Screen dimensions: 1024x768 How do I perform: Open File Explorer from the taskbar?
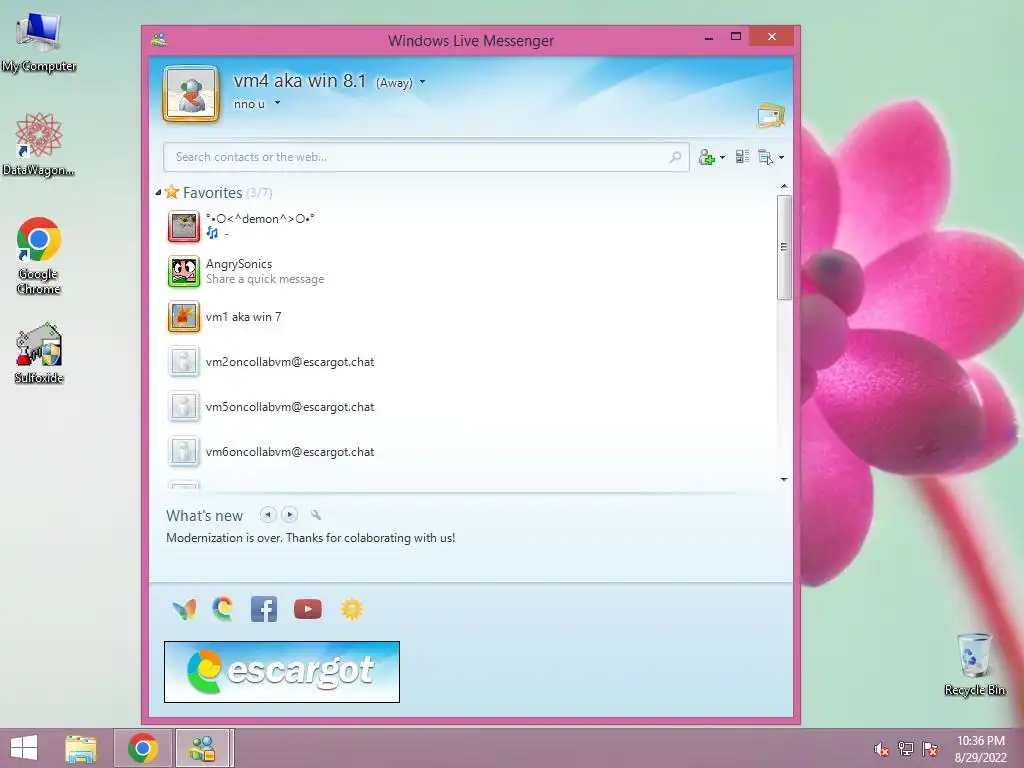pos(81,748)
